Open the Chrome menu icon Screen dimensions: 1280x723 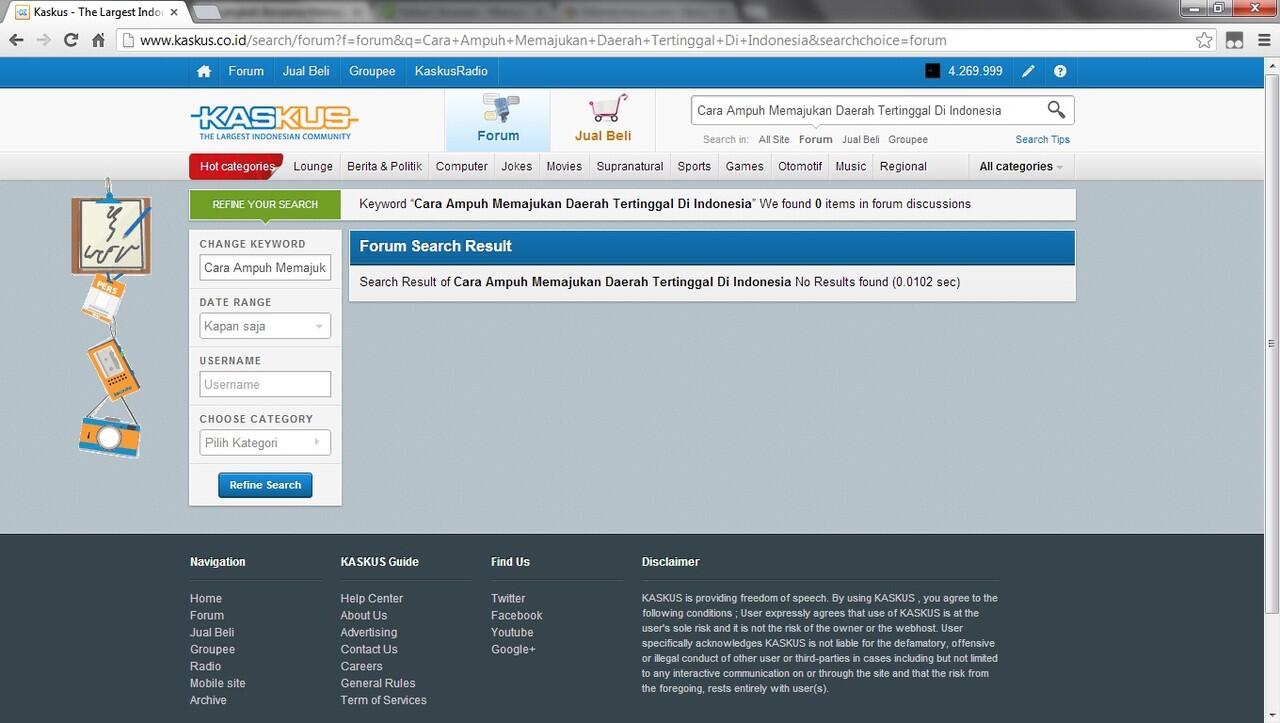click(x=1262, y=40)
